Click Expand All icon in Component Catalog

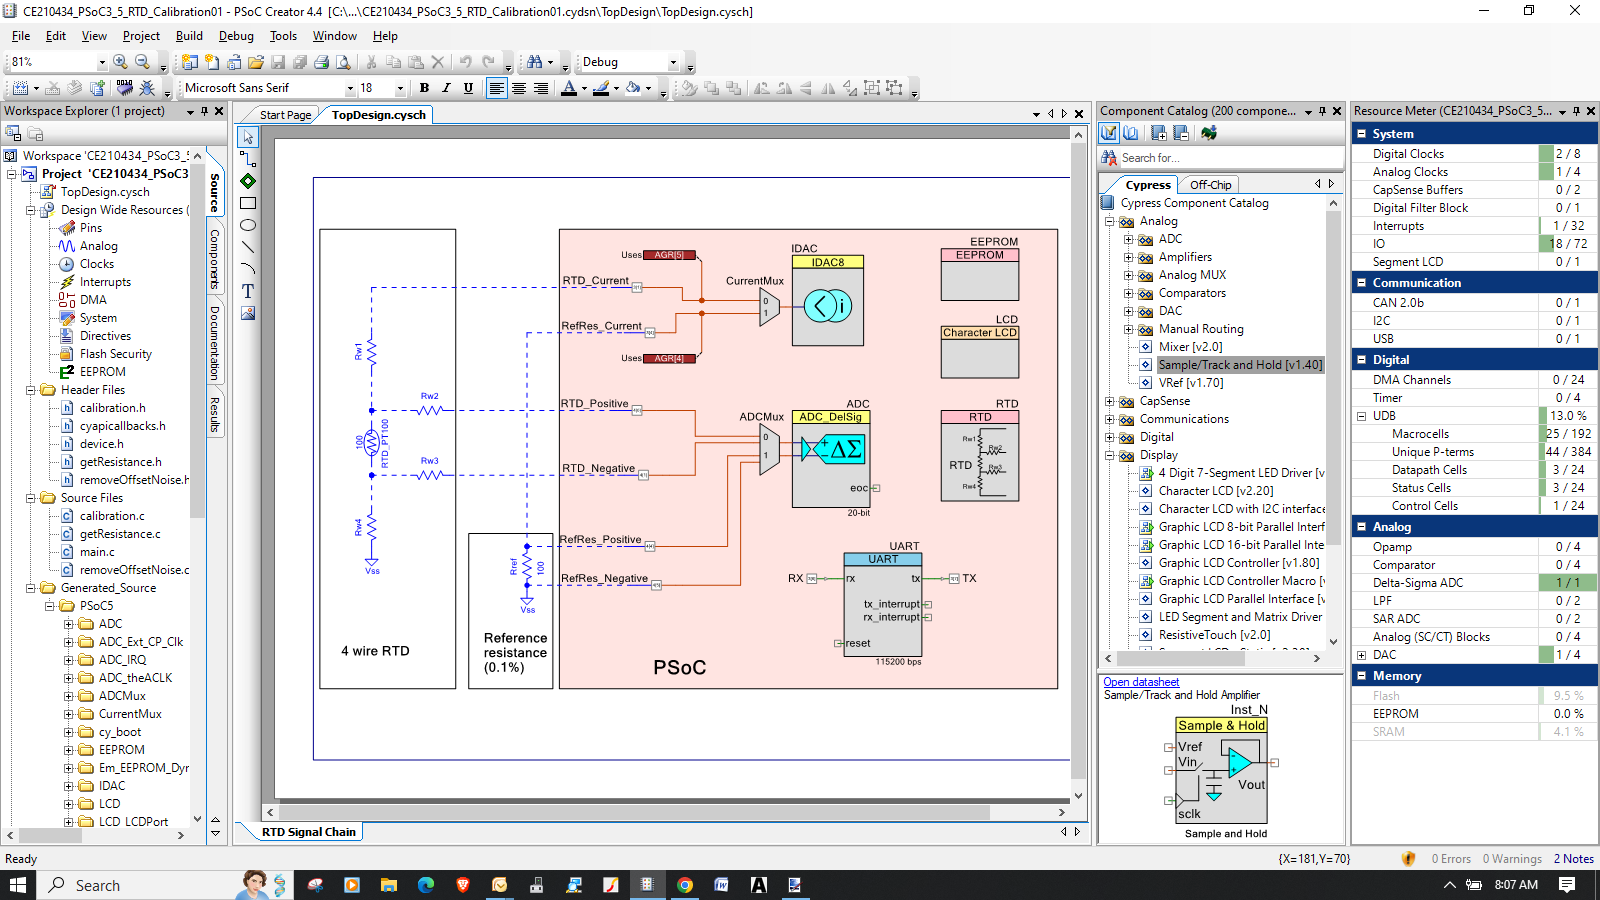(1159, 133)
